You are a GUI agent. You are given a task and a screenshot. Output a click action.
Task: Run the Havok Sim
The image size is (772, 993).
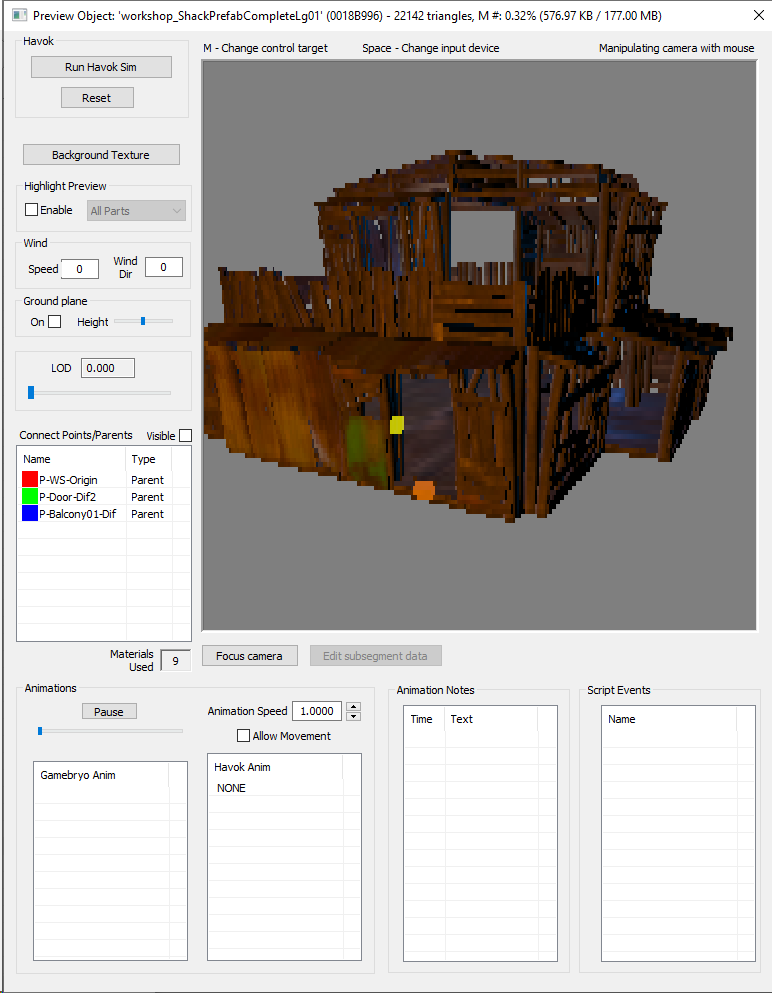click(x=101, y=67)
